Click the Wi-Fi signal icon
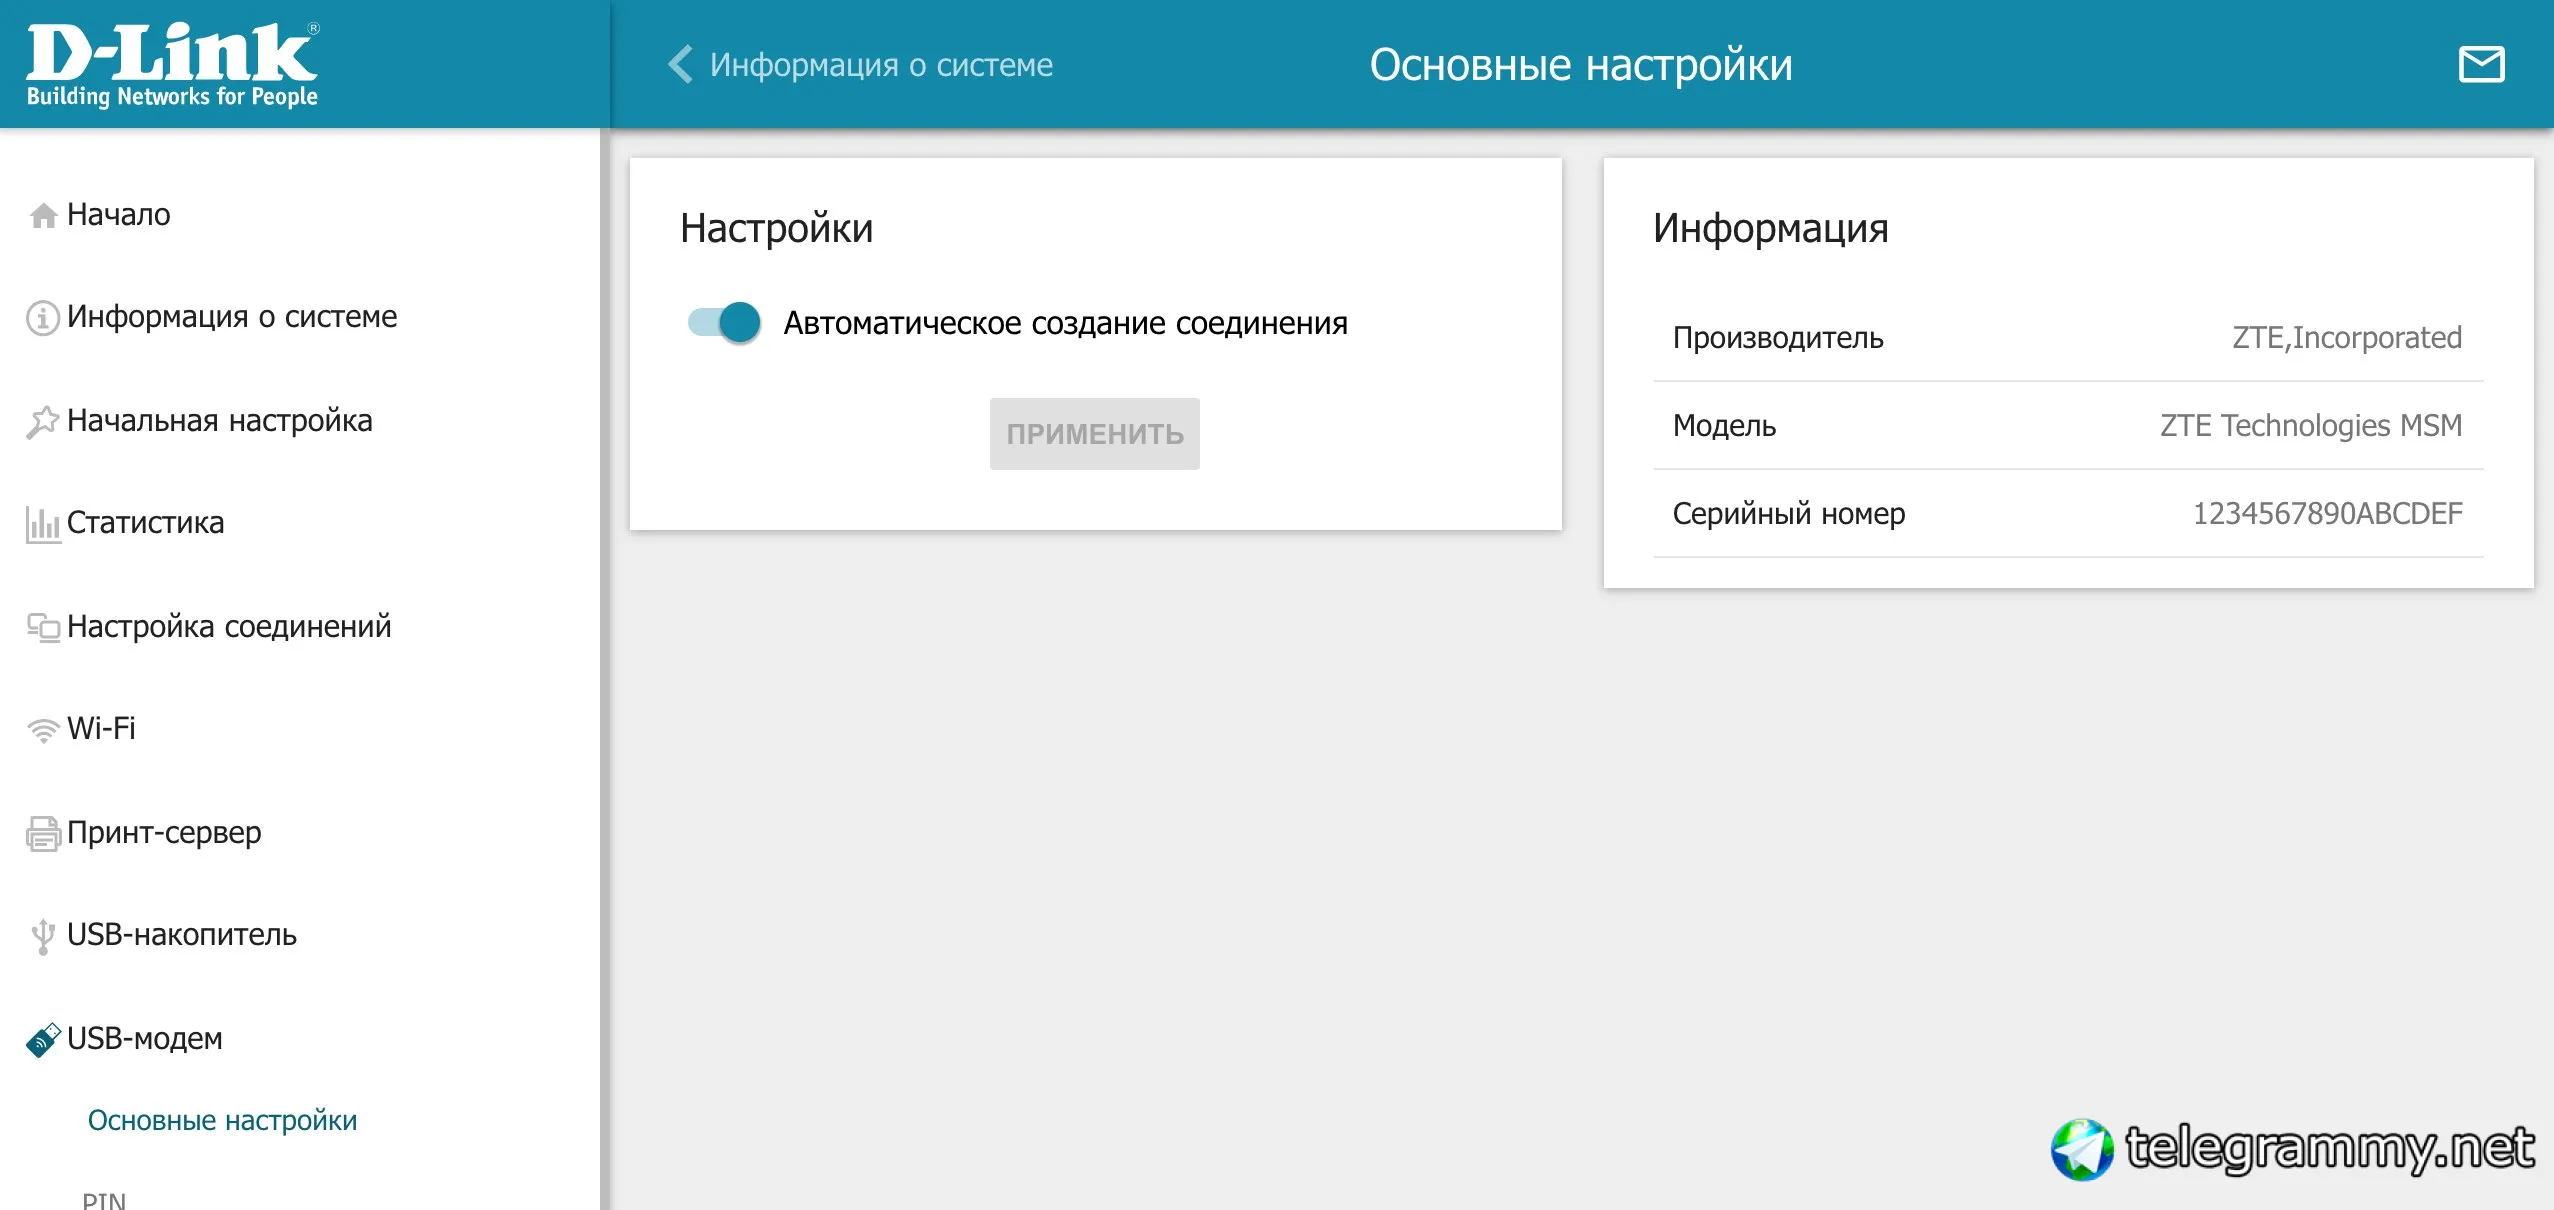Viewport: 2554px width, 1210px height. point(43,730)
